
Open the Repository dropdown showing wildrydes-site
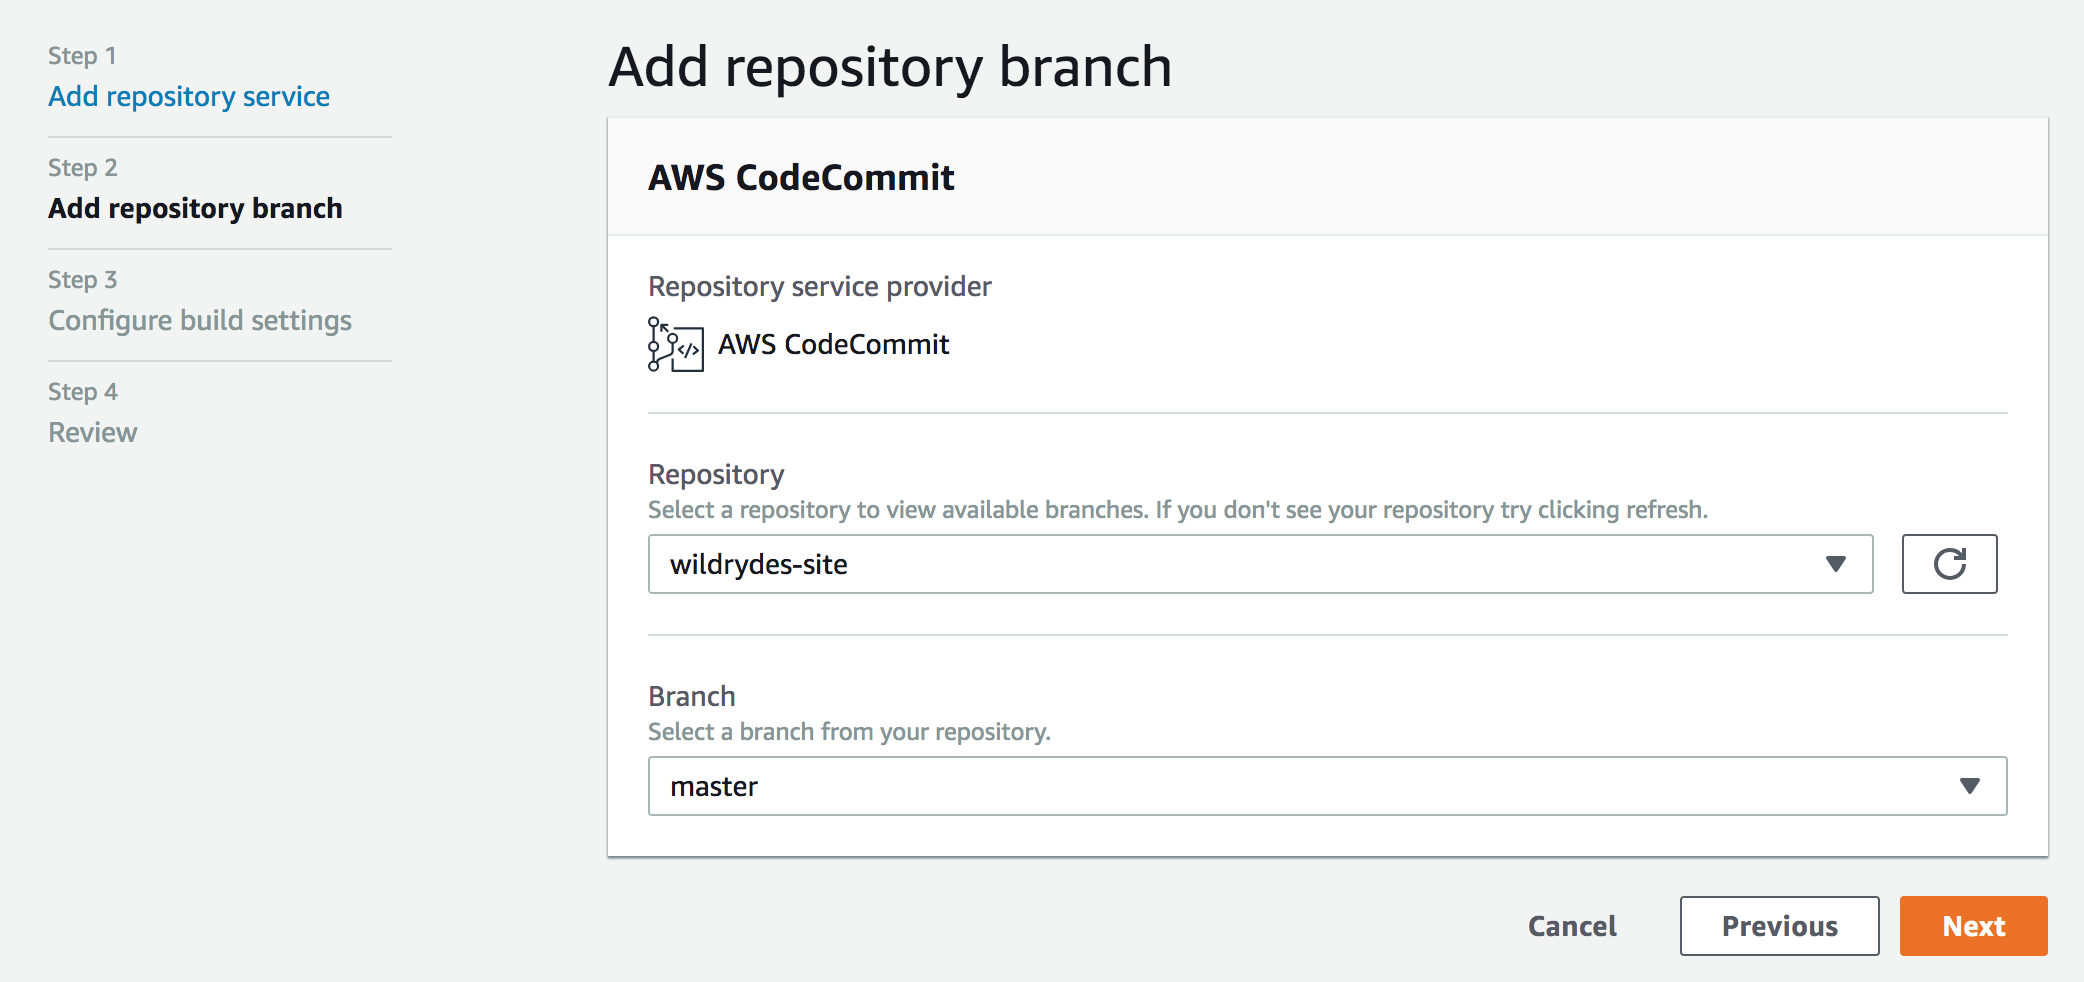click(x=1260, y=564)
